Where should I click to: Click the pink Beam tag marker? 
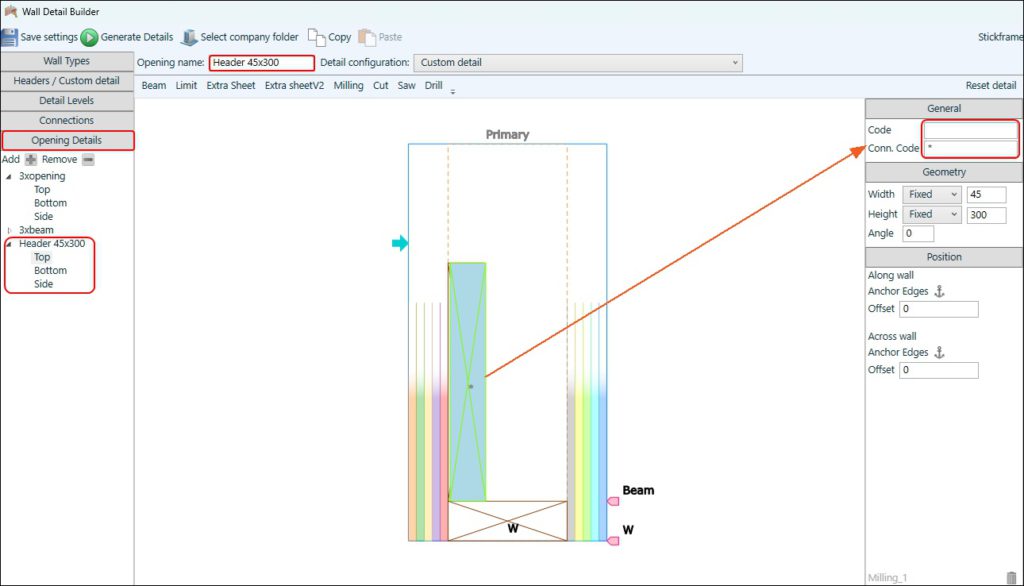point(613,501)
